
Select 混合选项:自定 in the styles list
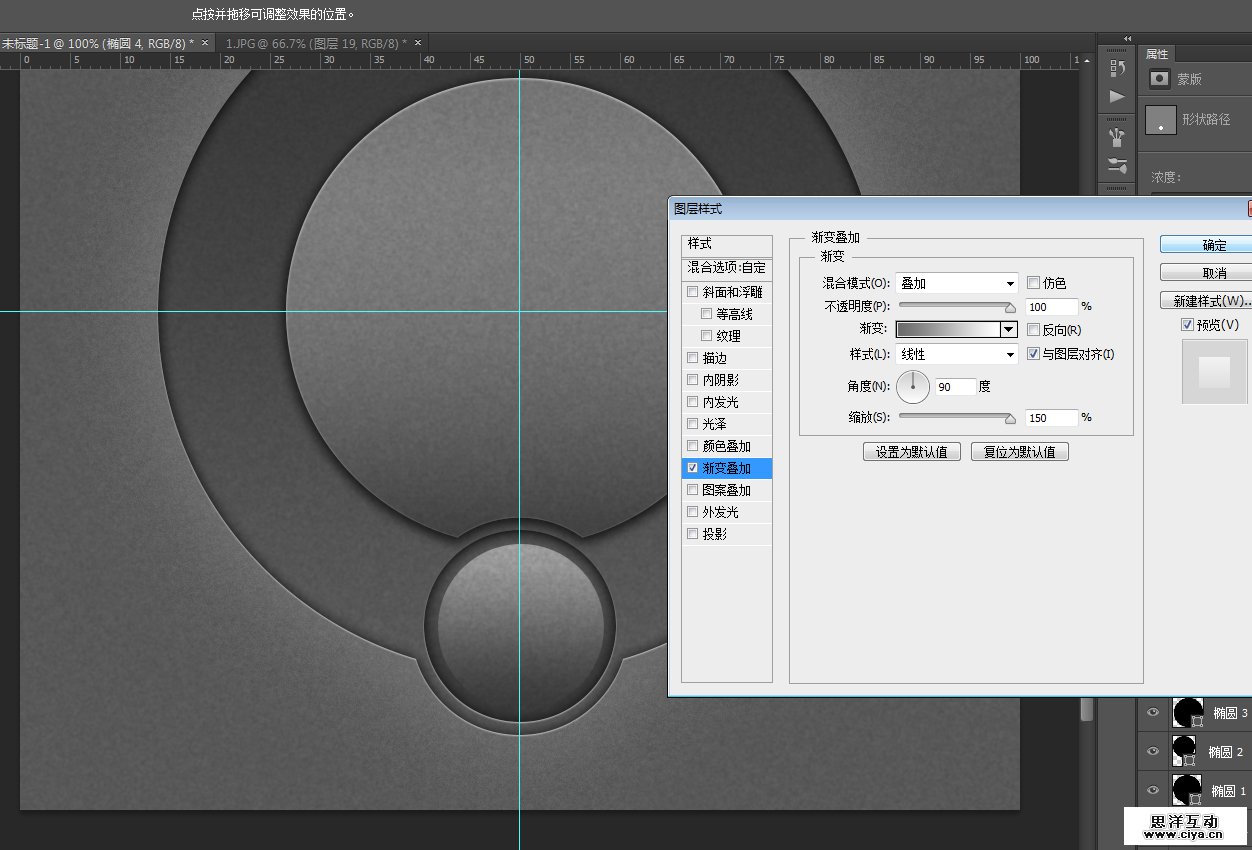[x=726, y=268]
